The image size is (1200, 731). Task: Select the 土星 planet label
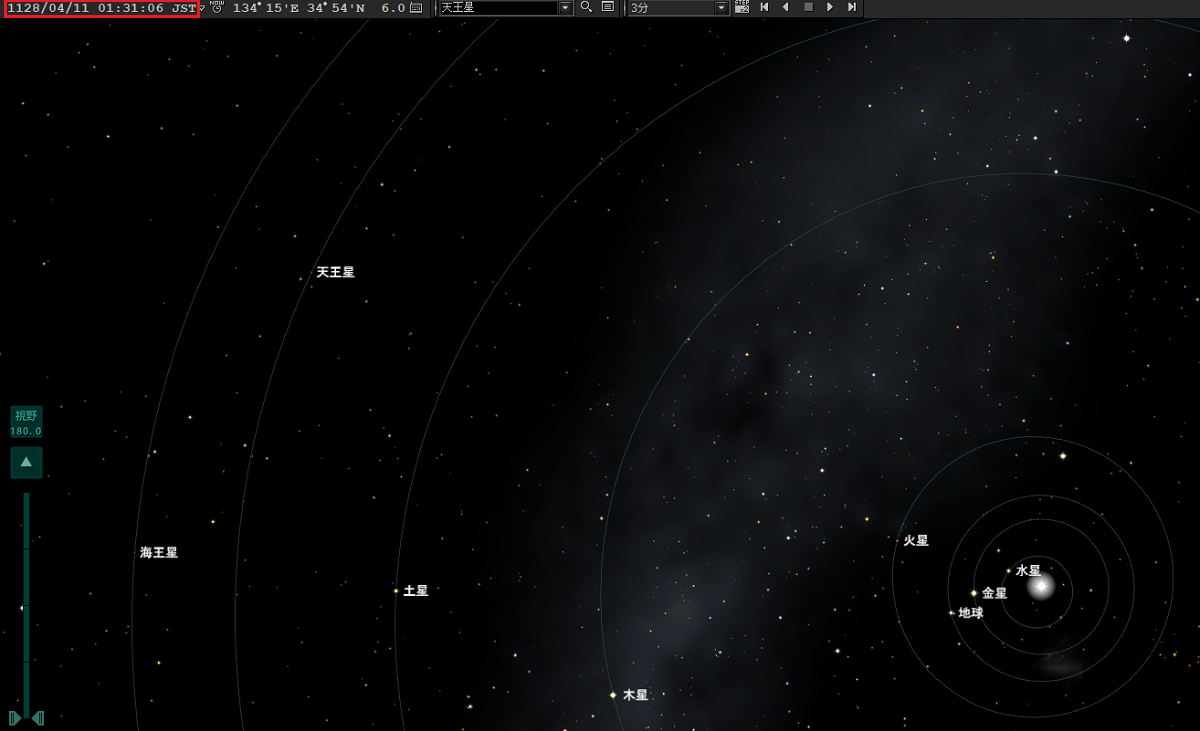tap(416, 591)
